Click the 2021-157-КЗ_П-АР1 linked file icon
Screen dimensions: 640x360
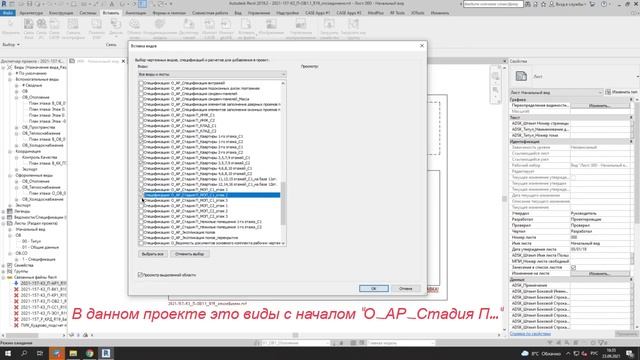click(16, 283)
